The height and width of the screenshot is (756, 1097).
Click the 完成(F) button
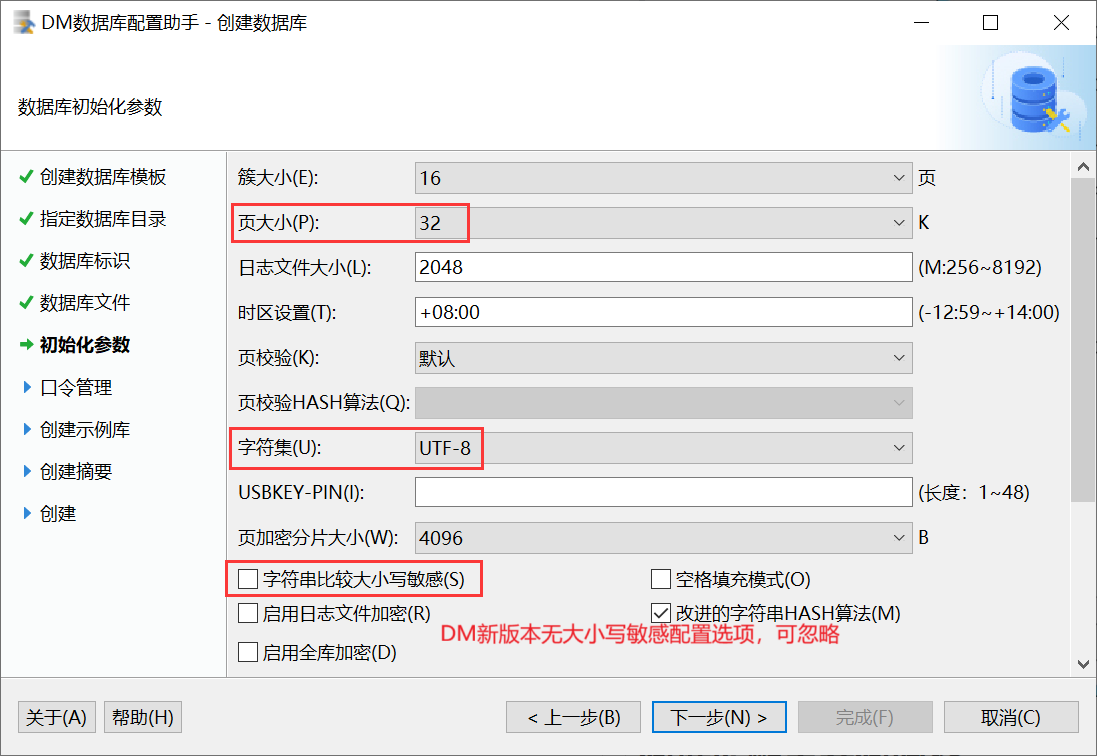(x=865, y=717)
